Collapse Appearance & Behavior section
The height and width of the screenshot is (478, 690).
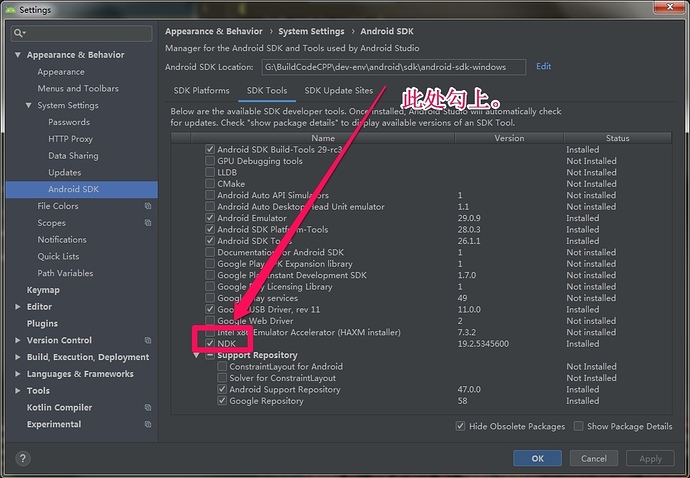coord(18,55)
